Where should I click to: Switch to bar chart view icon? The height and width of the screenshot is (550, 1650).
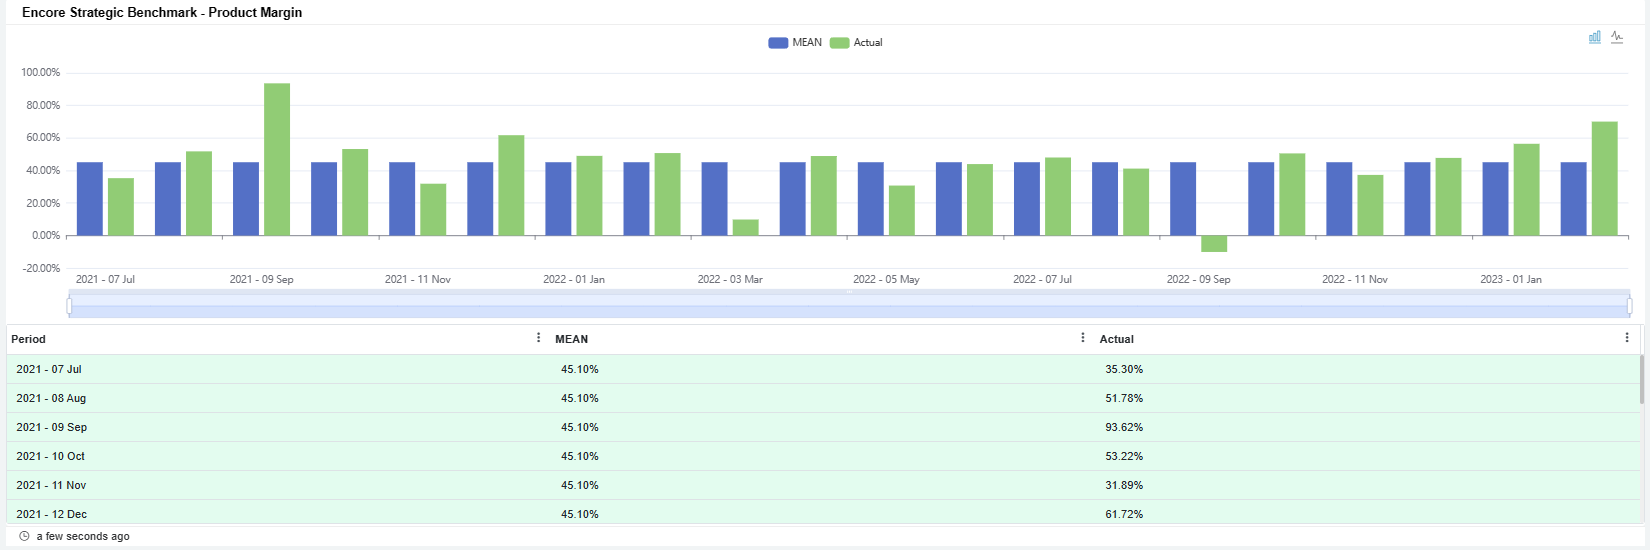click(1594, 37)
